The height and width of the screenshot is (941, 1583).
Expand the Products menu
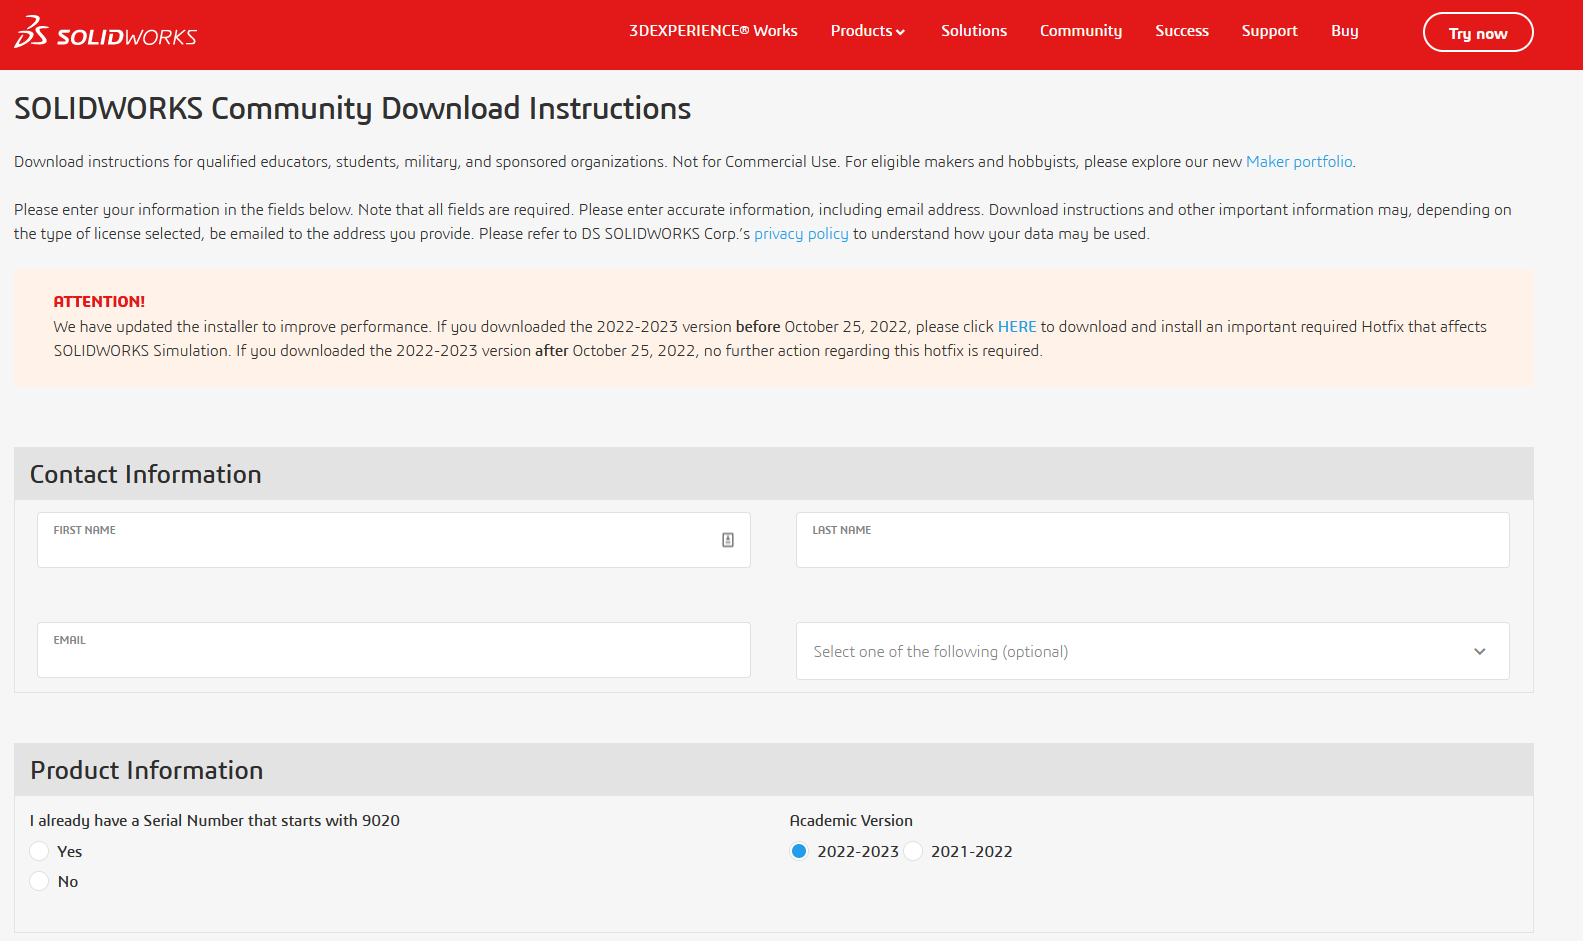pyautogui.click(x=867, y=31)
